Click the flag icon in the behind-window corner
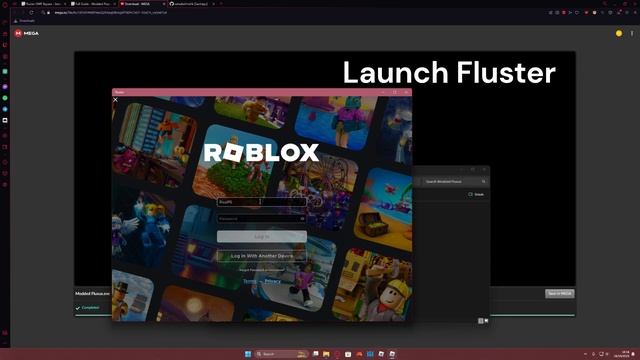The image size is (640, 360). (486, 321)
